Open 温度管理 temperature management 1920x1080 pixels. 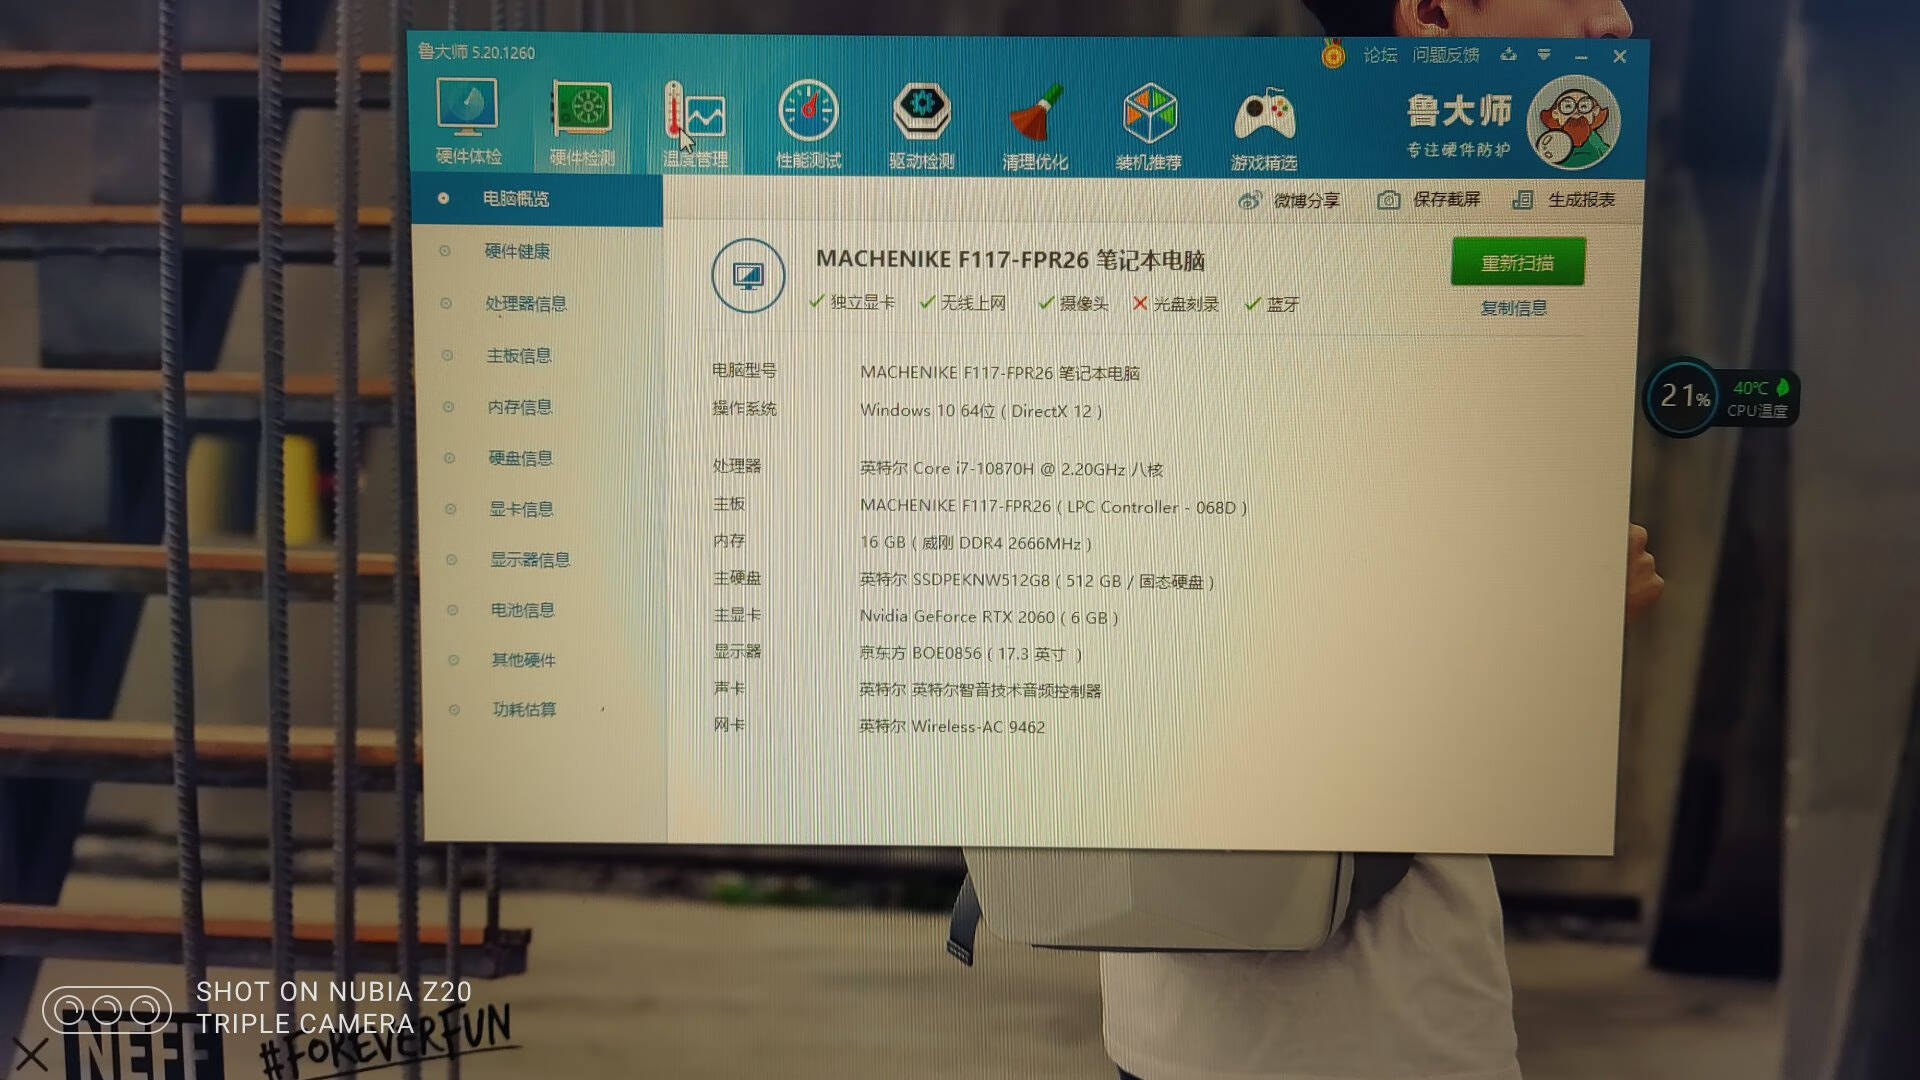(x=695, y=125)
